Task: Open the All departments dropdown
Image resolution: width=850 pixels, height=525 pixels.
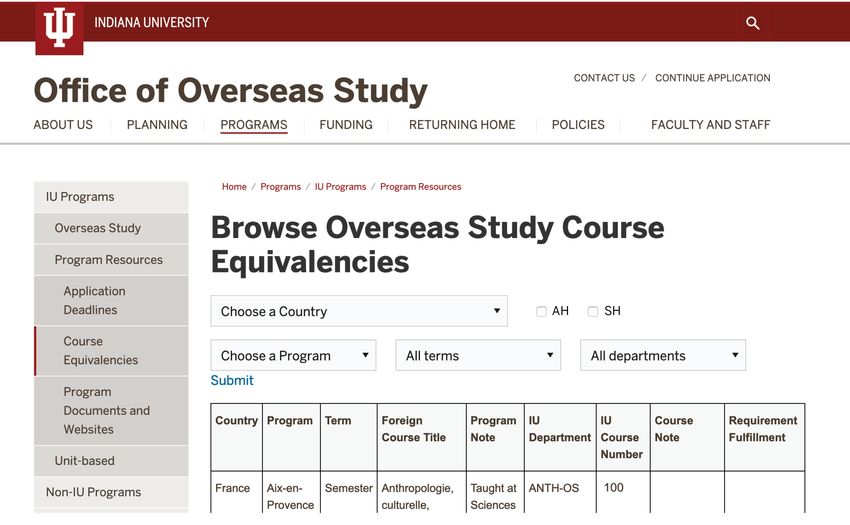Action: (663, 355)
